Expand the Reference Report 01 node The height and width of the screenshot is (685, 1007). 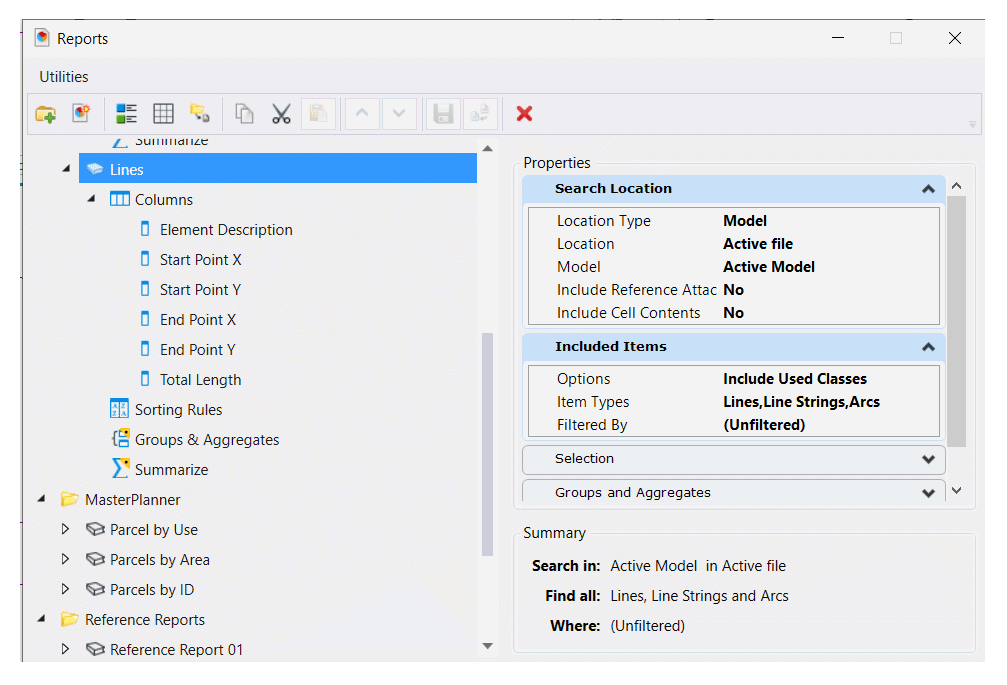[65, 649]
